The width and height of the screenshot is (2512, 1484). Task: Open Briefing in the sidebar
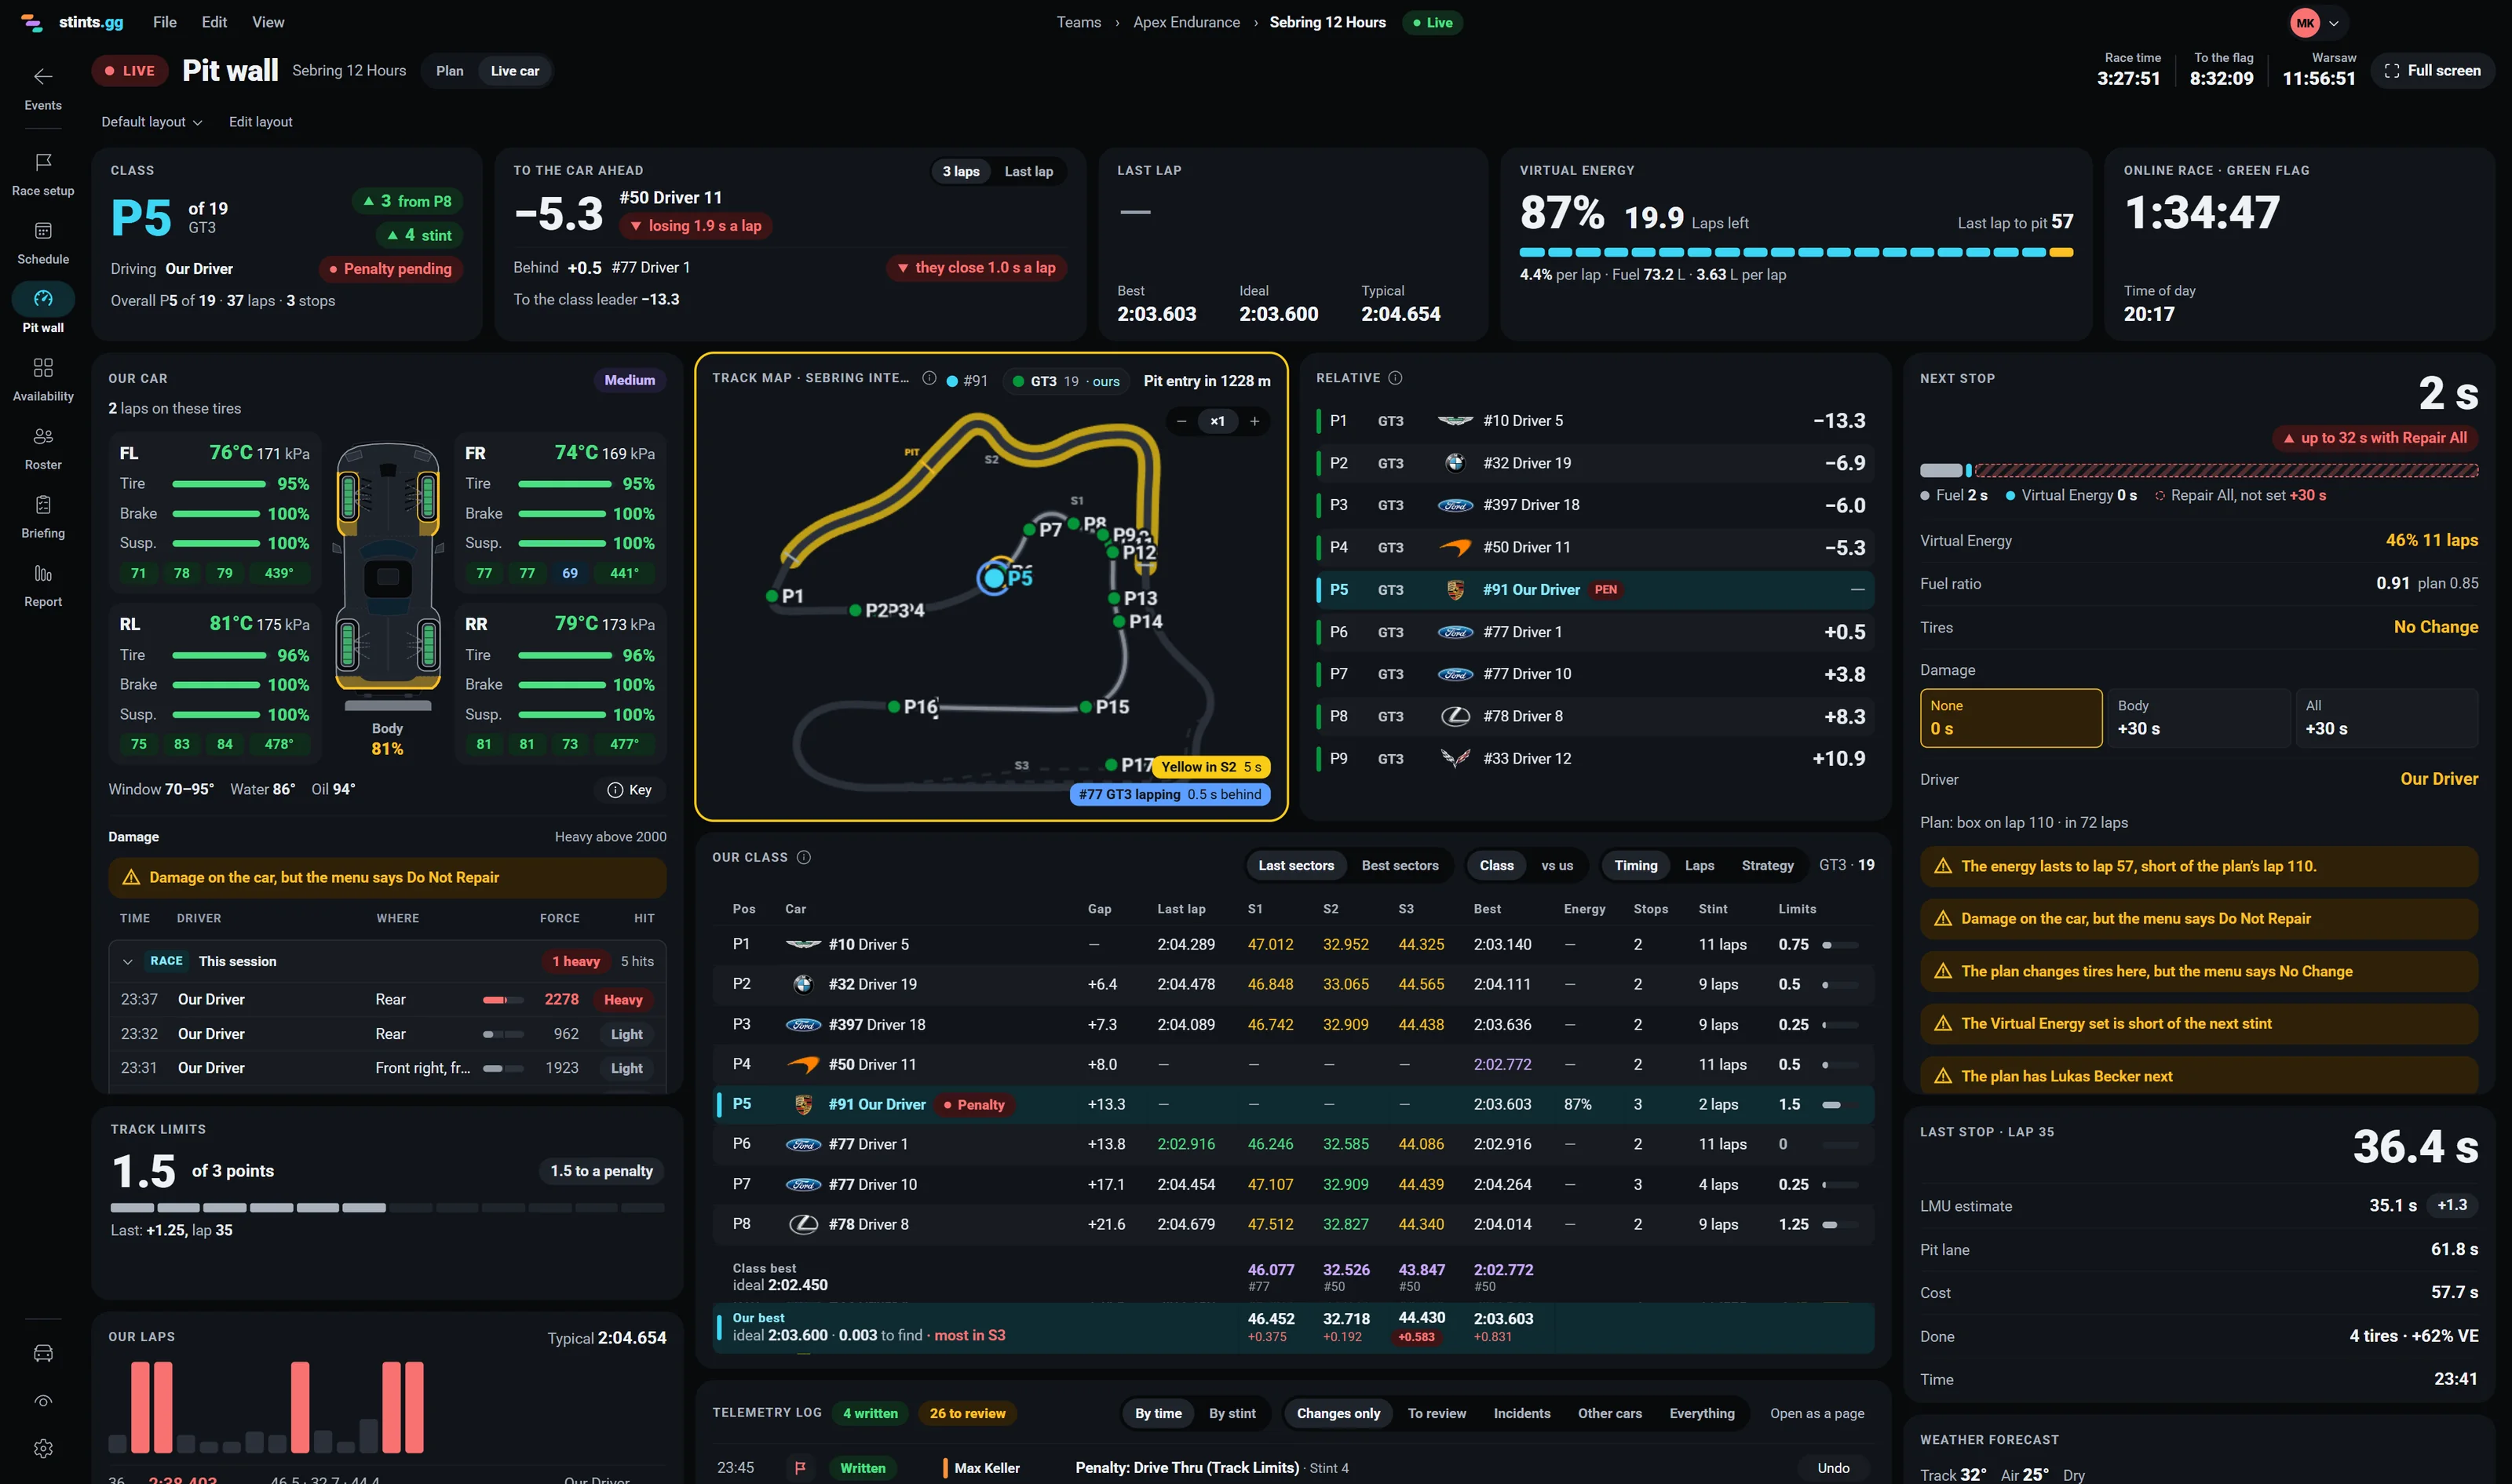[x=43, y=517]
